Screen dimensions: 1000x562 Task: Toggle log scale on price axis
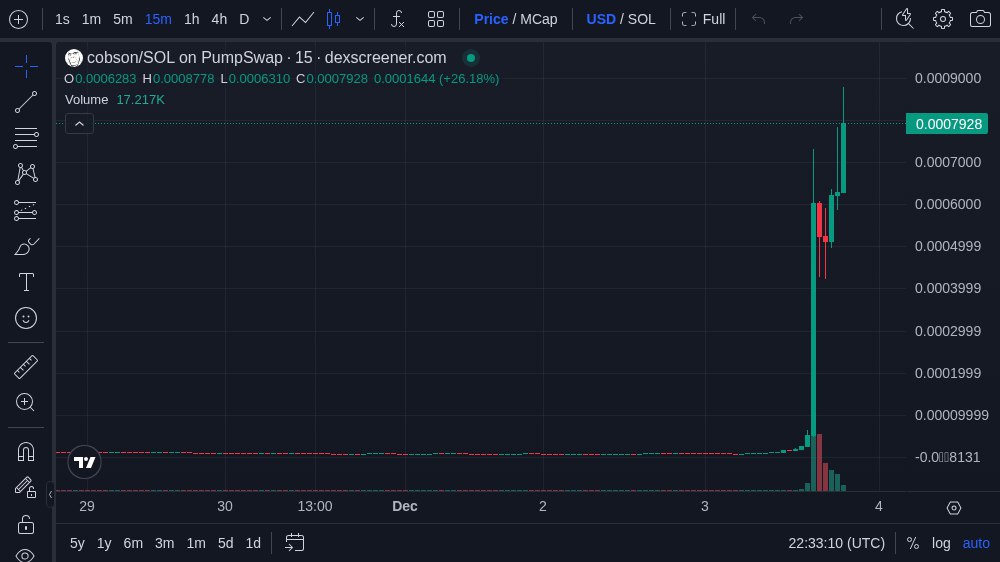tap(941, 543)
